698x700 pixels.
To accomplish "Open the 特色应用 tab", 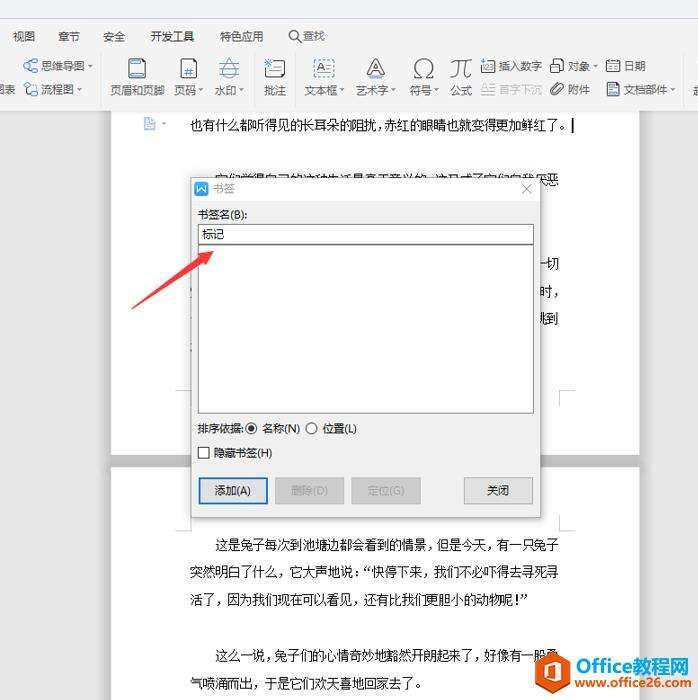I will (241, 36).
